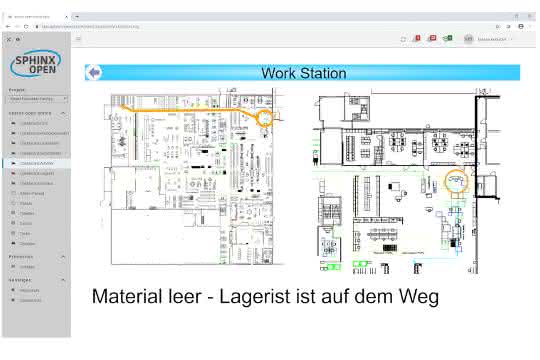This screenshot has width=540, height=360.
Task: Click the X icon above the Sphinx logo
Action: click(9, 39)
